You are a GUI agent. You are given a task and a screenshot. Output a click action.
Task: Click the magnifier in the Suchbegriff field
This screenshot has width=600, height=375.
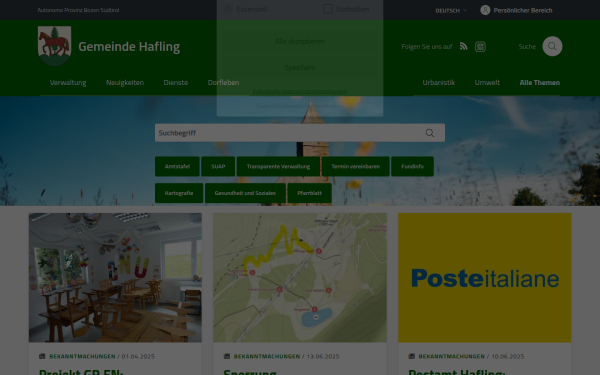click(430, 133)
